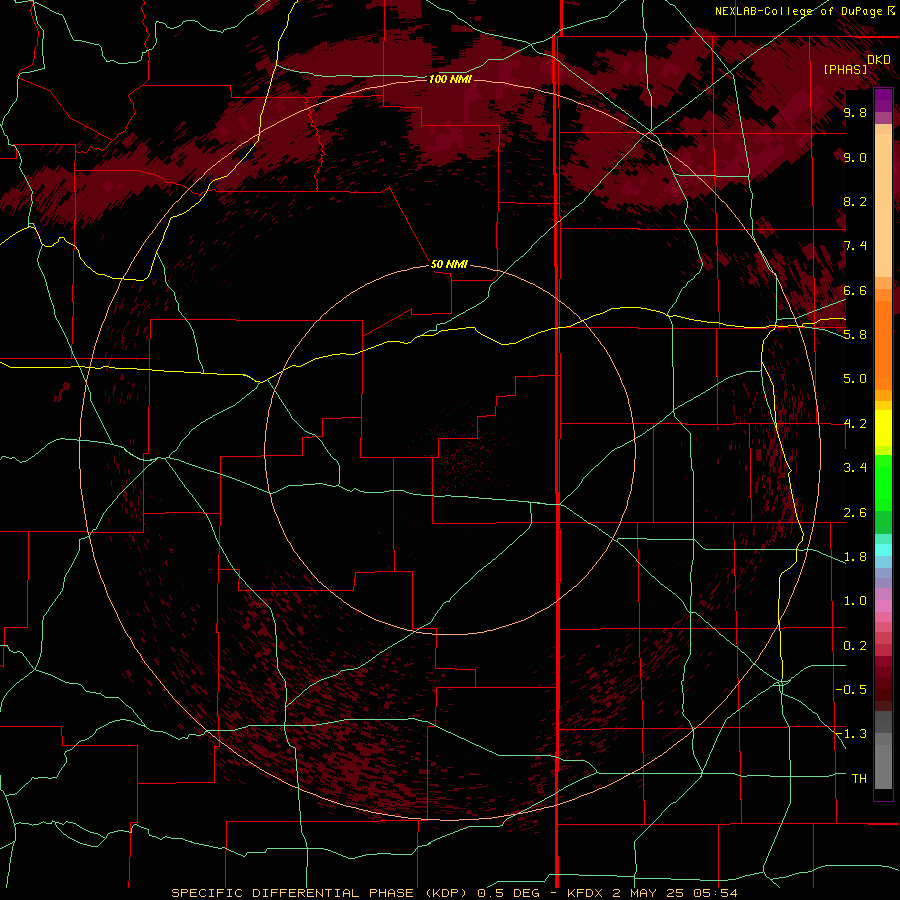
Task: Click the 5.8 legend value
Action: [855, 335]
